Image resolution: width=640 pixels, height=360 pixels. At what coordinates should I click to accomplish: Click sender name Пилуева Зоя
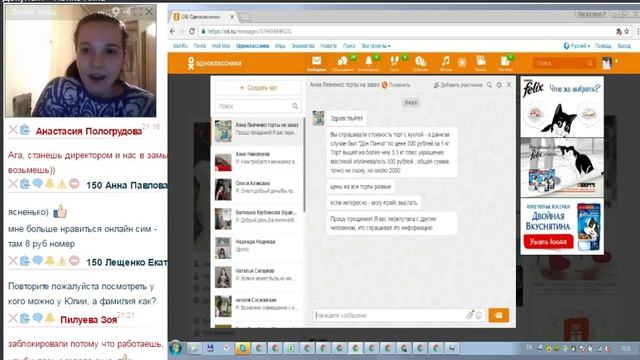point(89,320)
